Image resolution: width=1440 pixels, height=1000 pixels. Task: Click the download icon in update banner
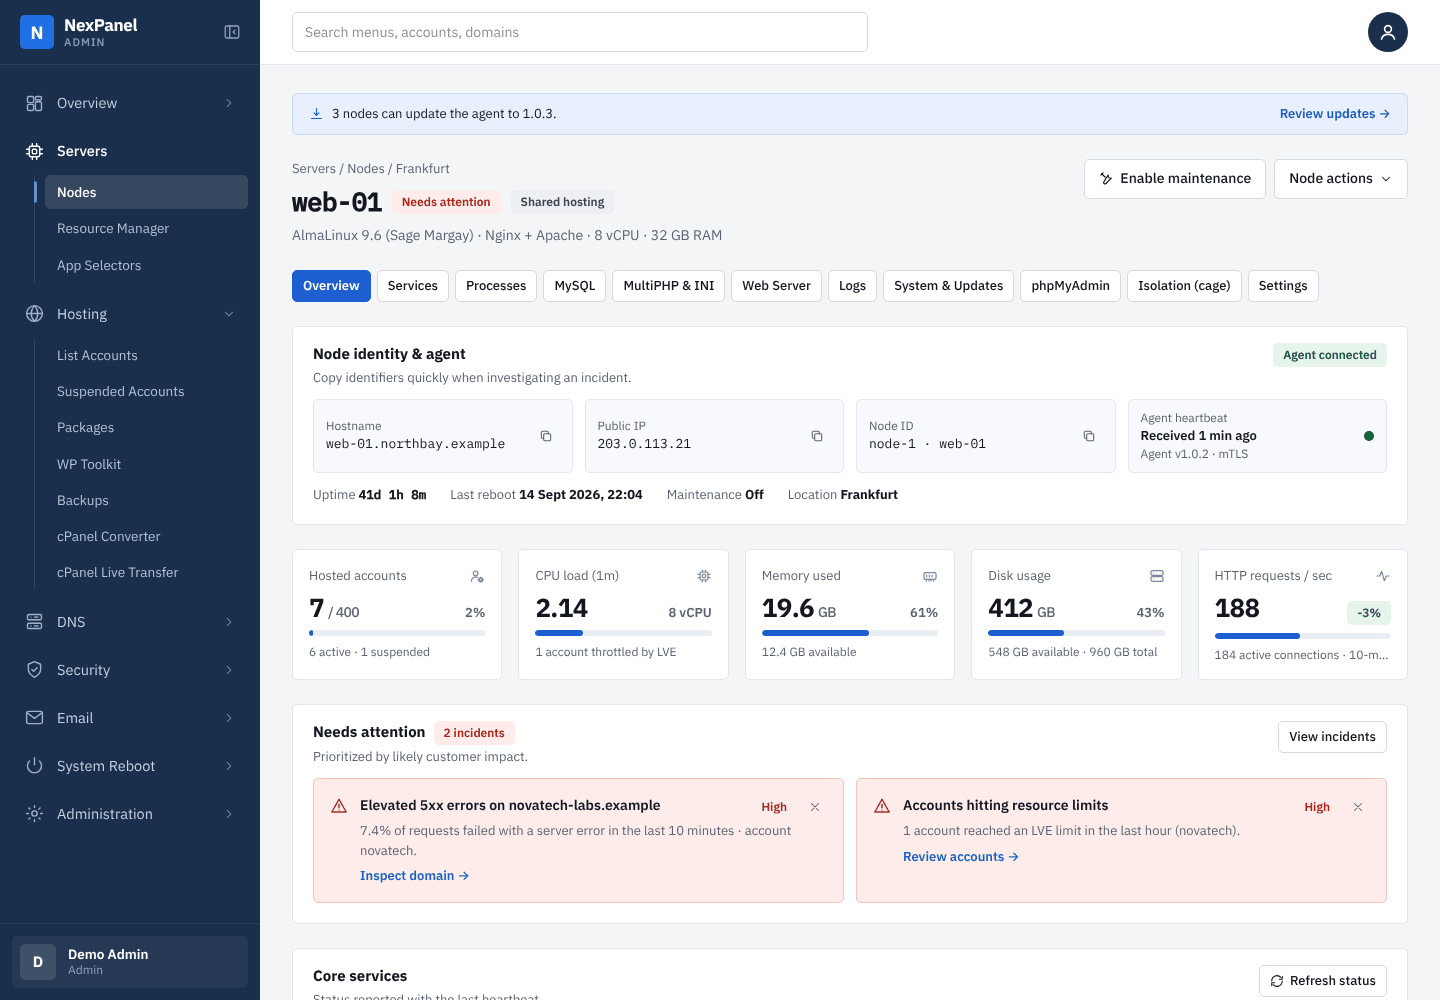(x=316, y=114)
